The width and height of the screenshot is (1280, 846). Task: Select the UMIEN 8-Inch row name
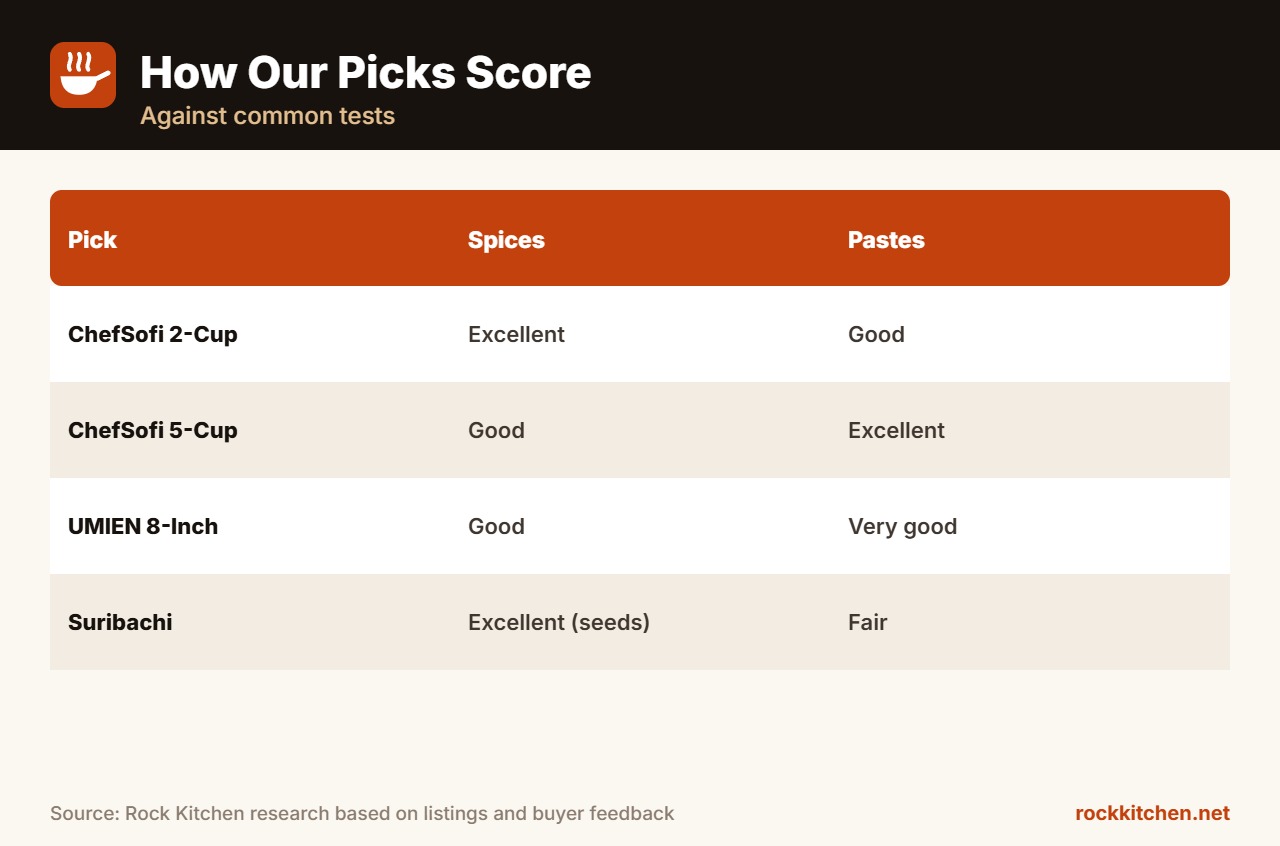click(143, 526)
